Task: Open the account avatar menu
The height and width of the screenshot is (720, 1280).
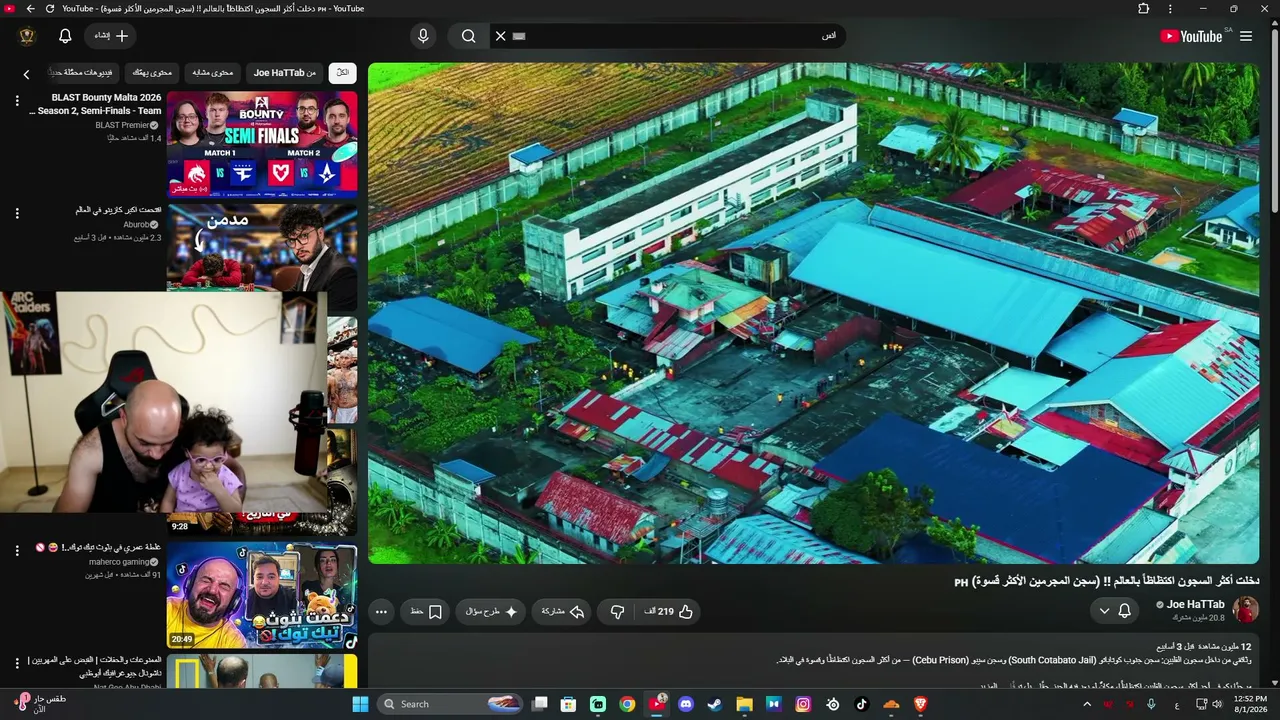Action: click(x=27, y=36)
